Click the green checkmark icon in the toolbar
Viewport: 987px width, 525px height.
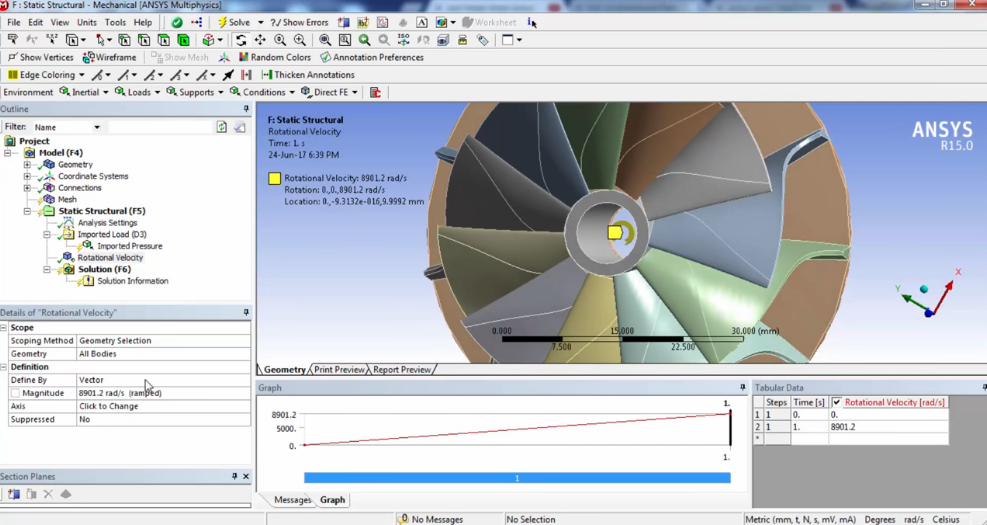click(x=177, y=23)
